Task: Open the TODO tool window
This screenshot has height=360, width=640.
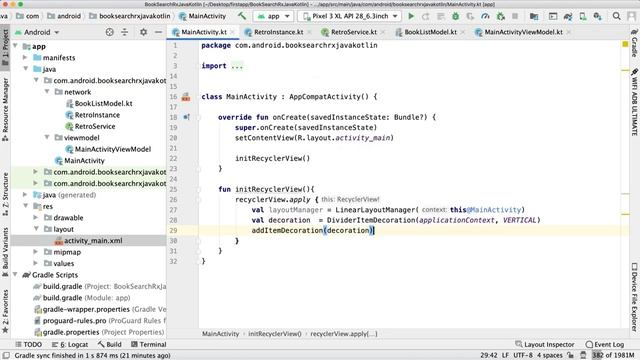Action: (x=29, y=344)
